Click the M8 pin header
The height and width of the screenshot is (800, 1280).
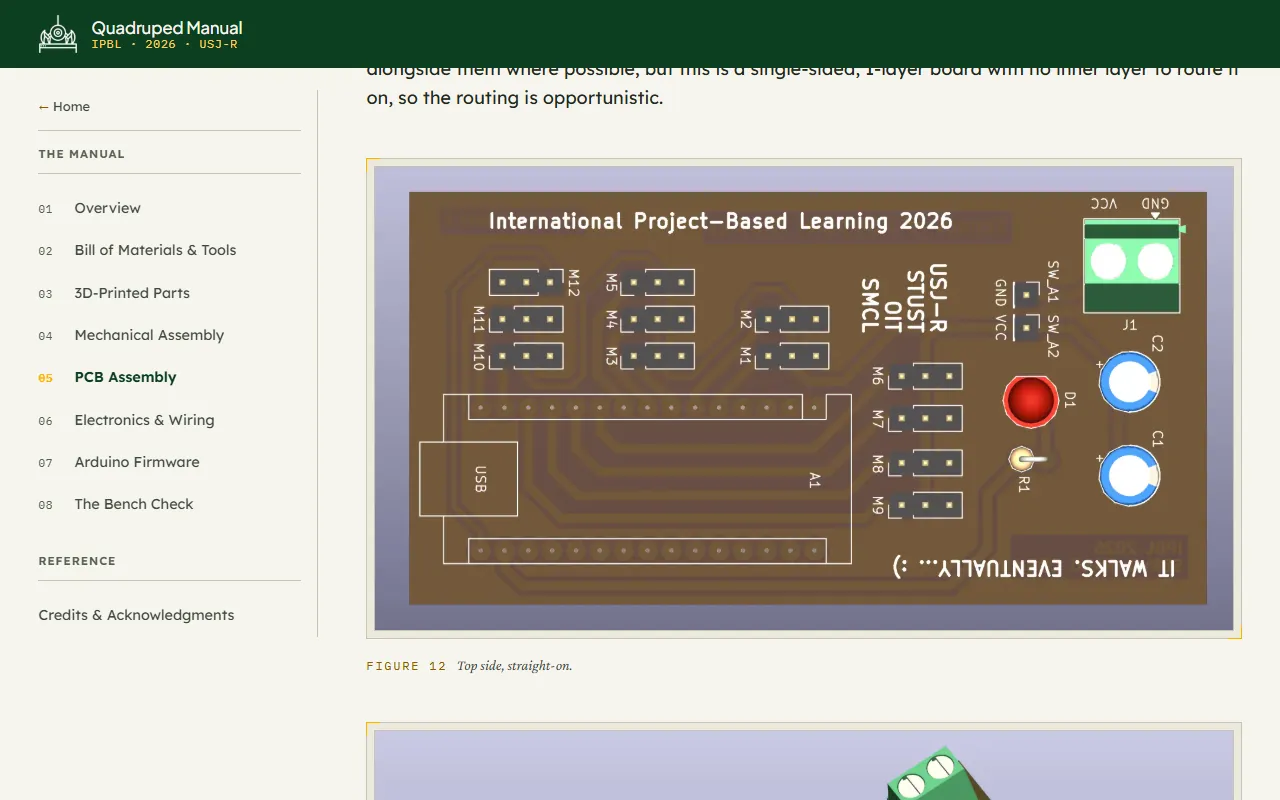(925, 463)
